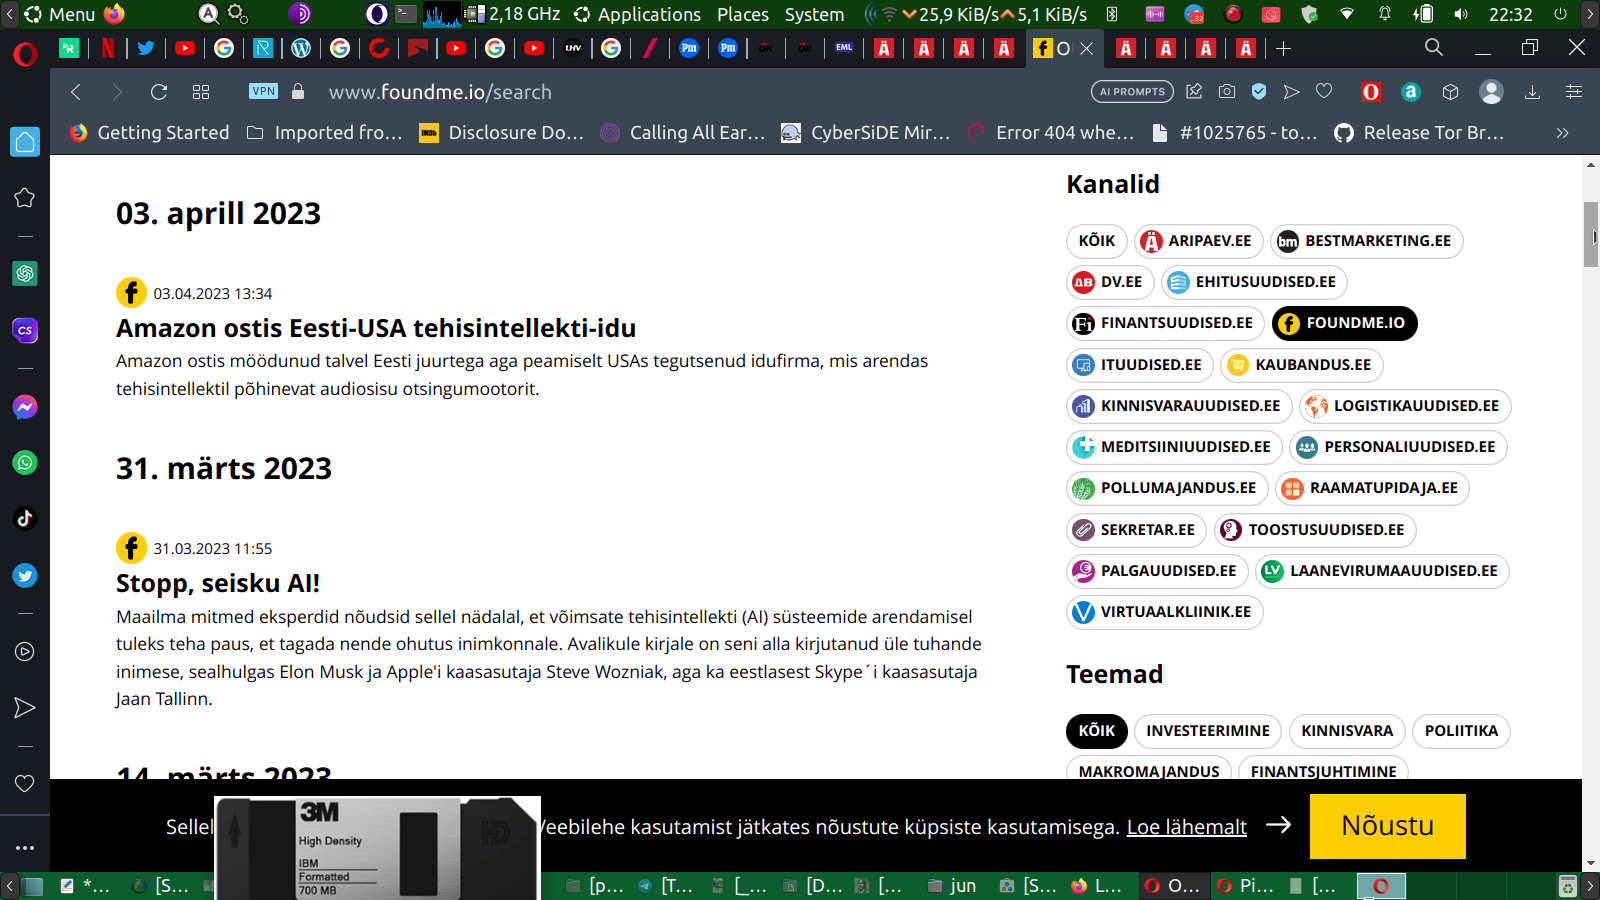Open a new tab with the plus button
The height and width of the screenshot is (900, 1600).
click(1284, 48)
